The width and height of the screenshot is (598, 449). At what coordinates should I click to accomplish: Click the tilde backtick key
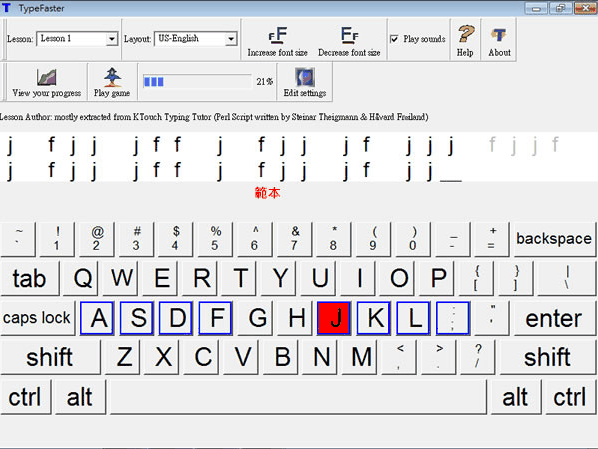point(18,239)
